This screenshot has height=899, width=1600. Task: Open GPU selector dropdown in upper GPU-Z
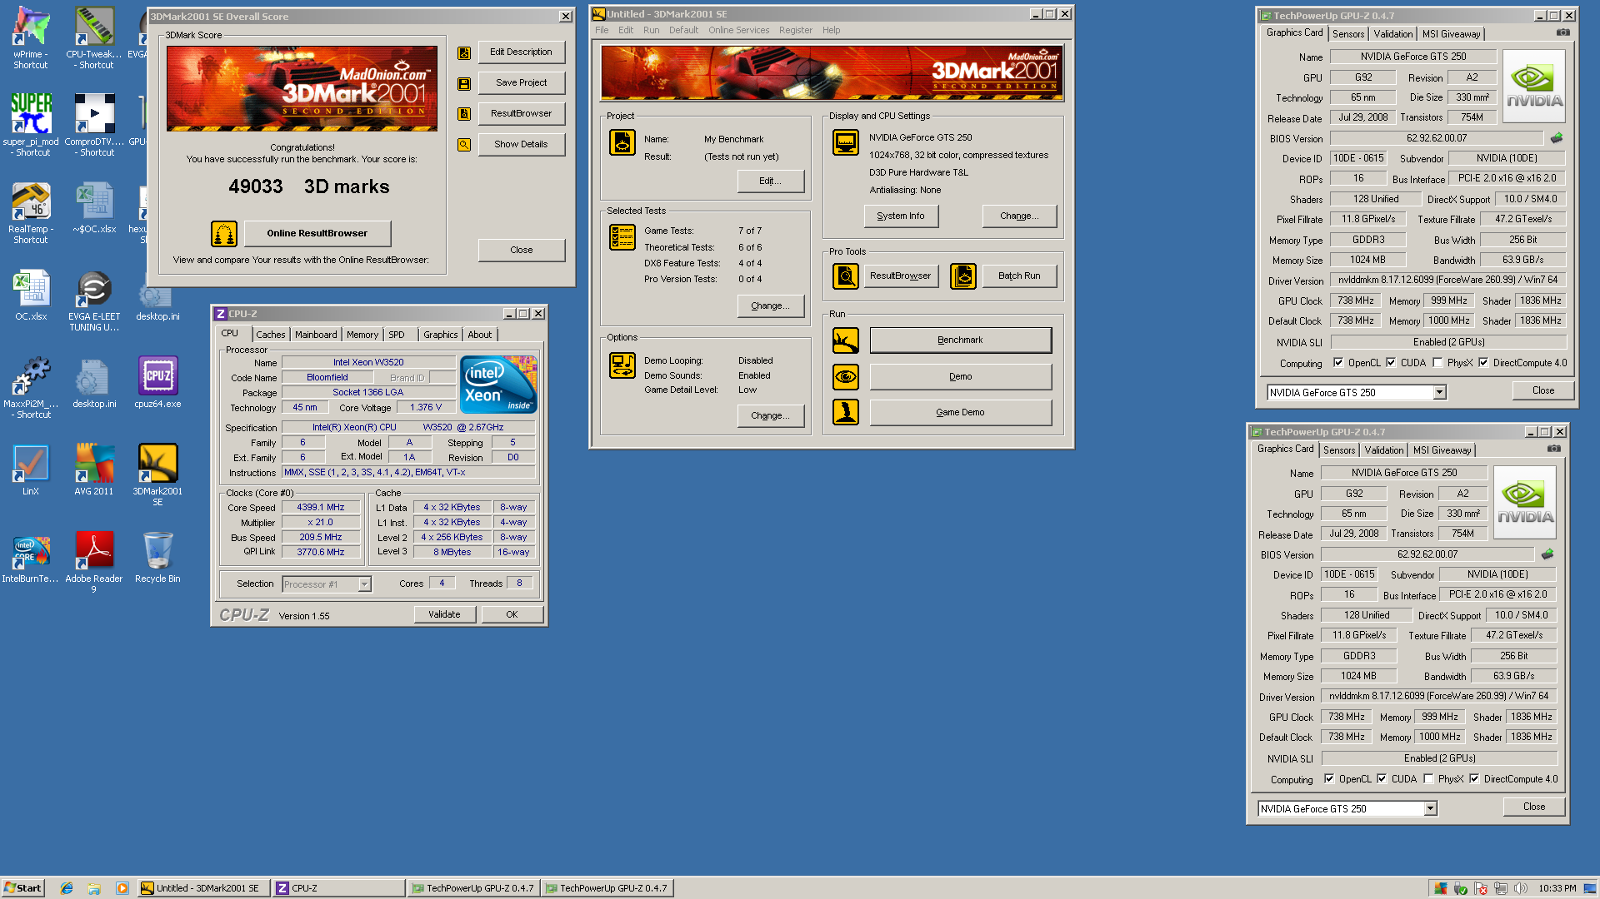point(1440,393)
